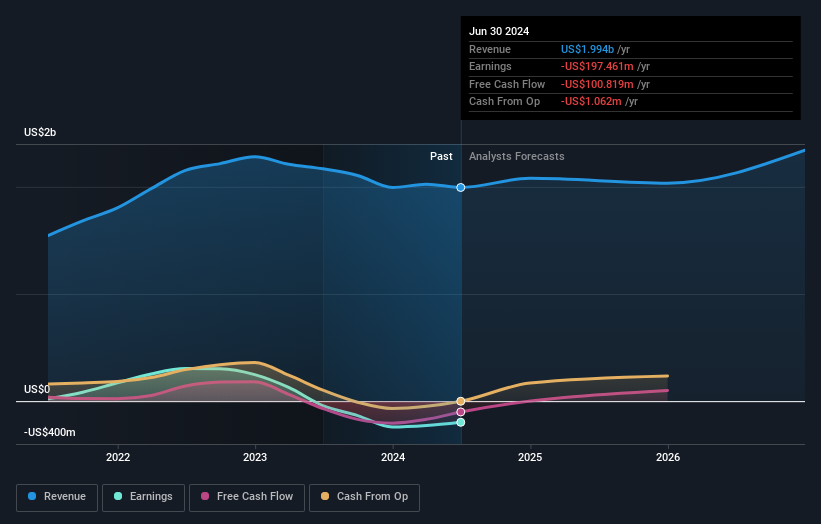
Task: Click the -US$1.062m cash from op value
Action: (591, 102)
